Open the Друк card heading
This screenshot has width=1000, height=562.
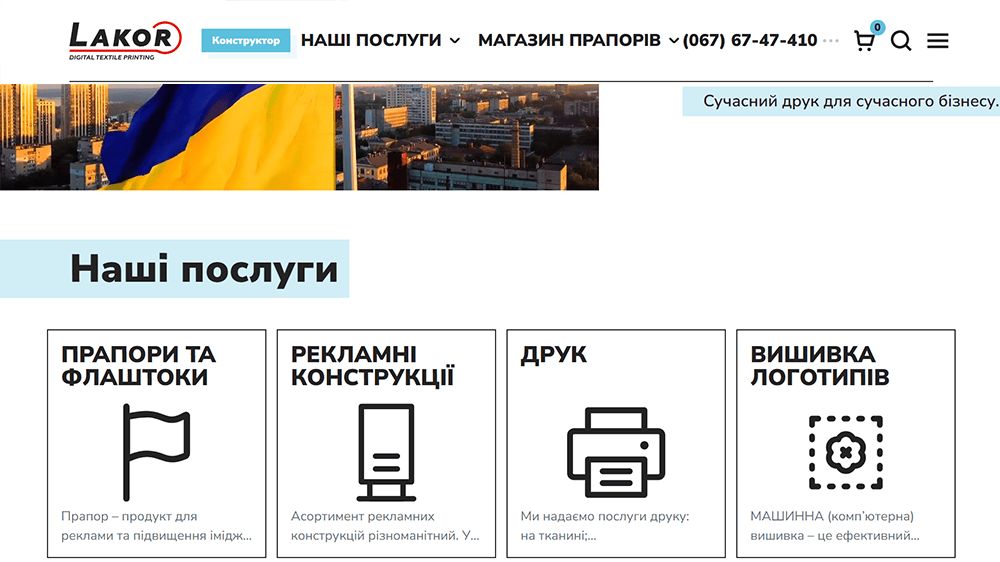[554, 355]
